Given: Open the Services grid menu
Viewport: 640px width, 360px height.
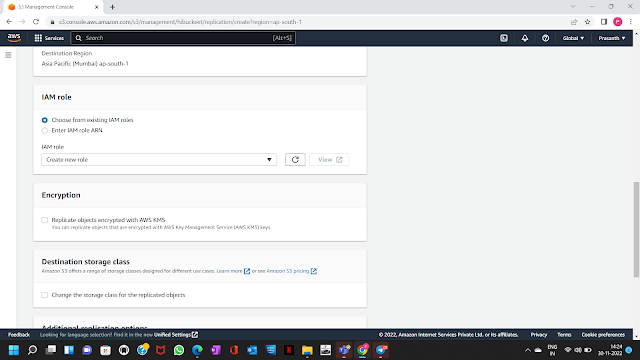Looking at the screenshot, I should [x=49, y=38].
